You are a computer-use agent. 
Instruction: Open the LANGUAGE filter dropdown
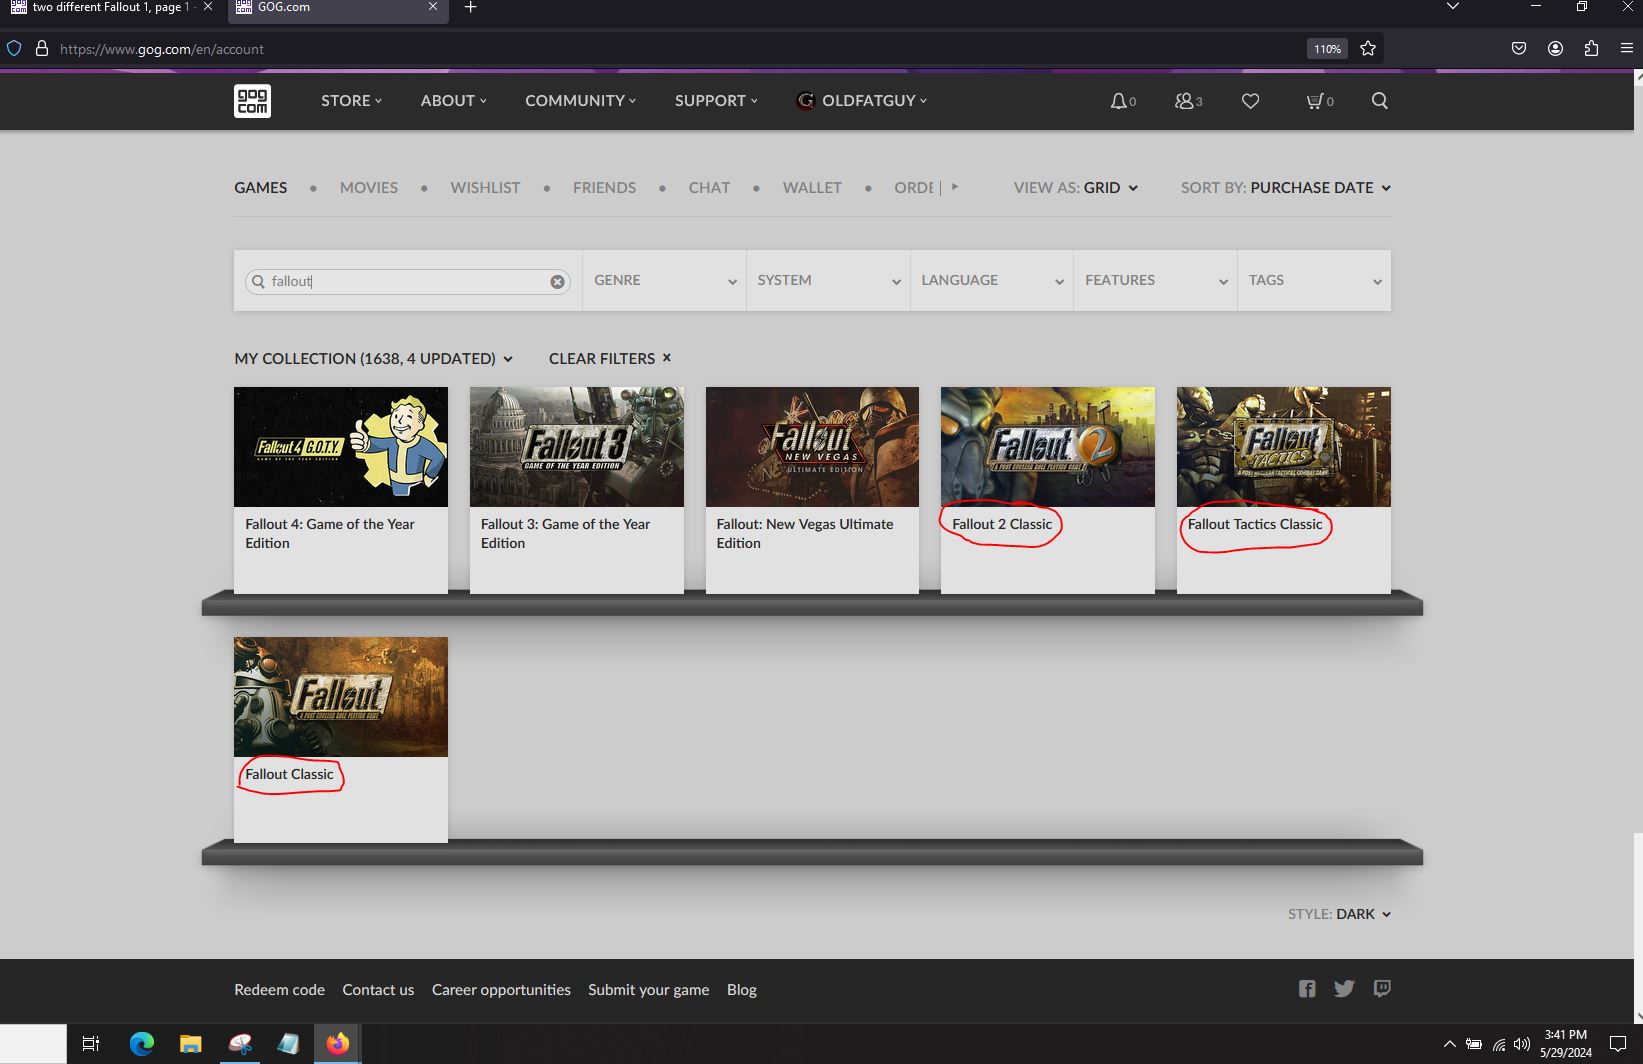992,281
